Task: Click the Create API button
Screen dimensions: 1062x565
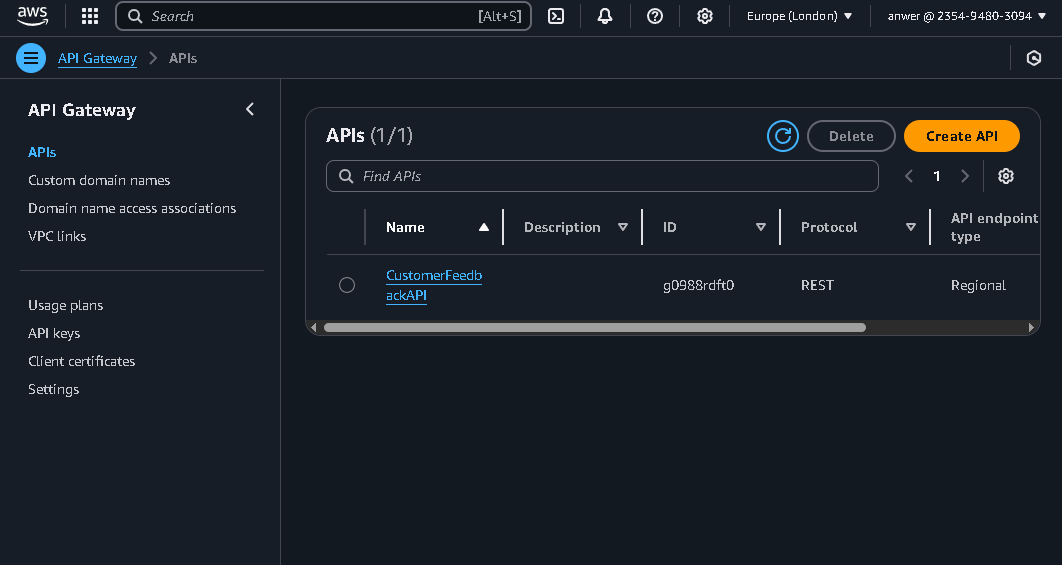Action: [962, 136]
